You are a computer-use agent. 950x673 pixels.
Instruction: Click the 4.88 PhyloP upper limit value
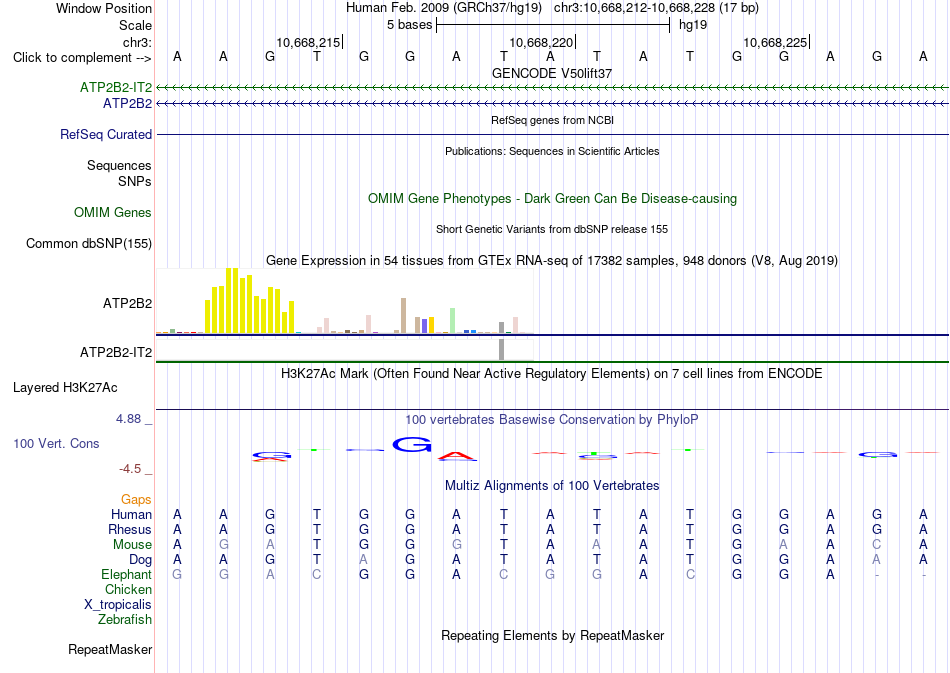(128, 419)
